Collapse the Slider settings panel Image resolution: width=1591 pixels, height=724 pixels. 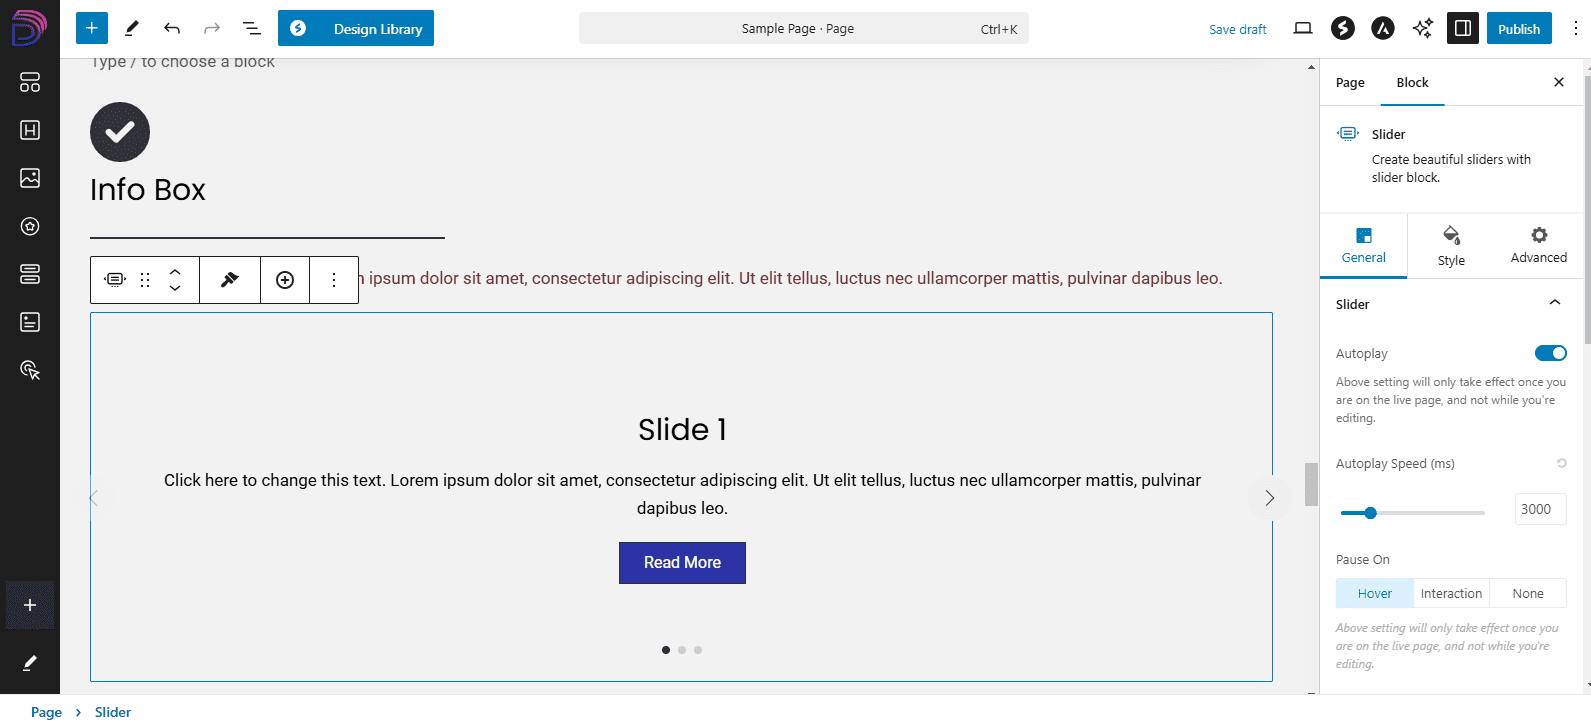(1554, 303)
